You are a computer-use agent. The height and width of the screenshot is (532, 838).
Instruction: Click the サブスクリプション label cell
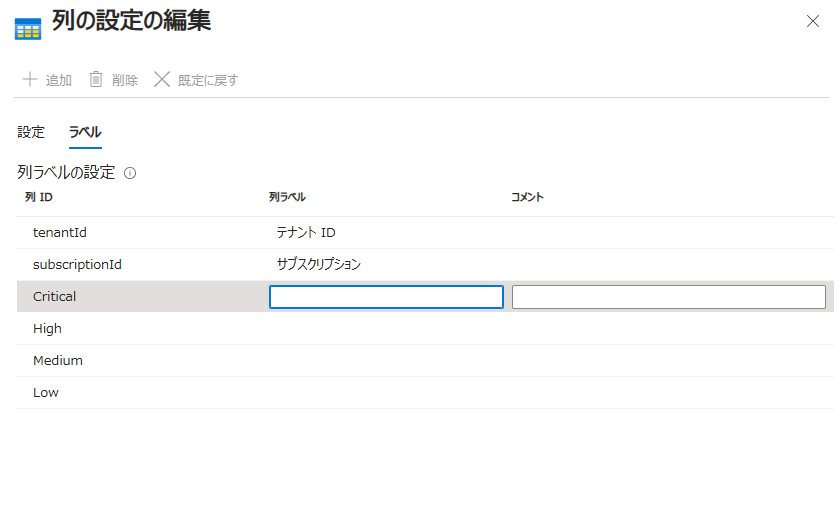319,264
